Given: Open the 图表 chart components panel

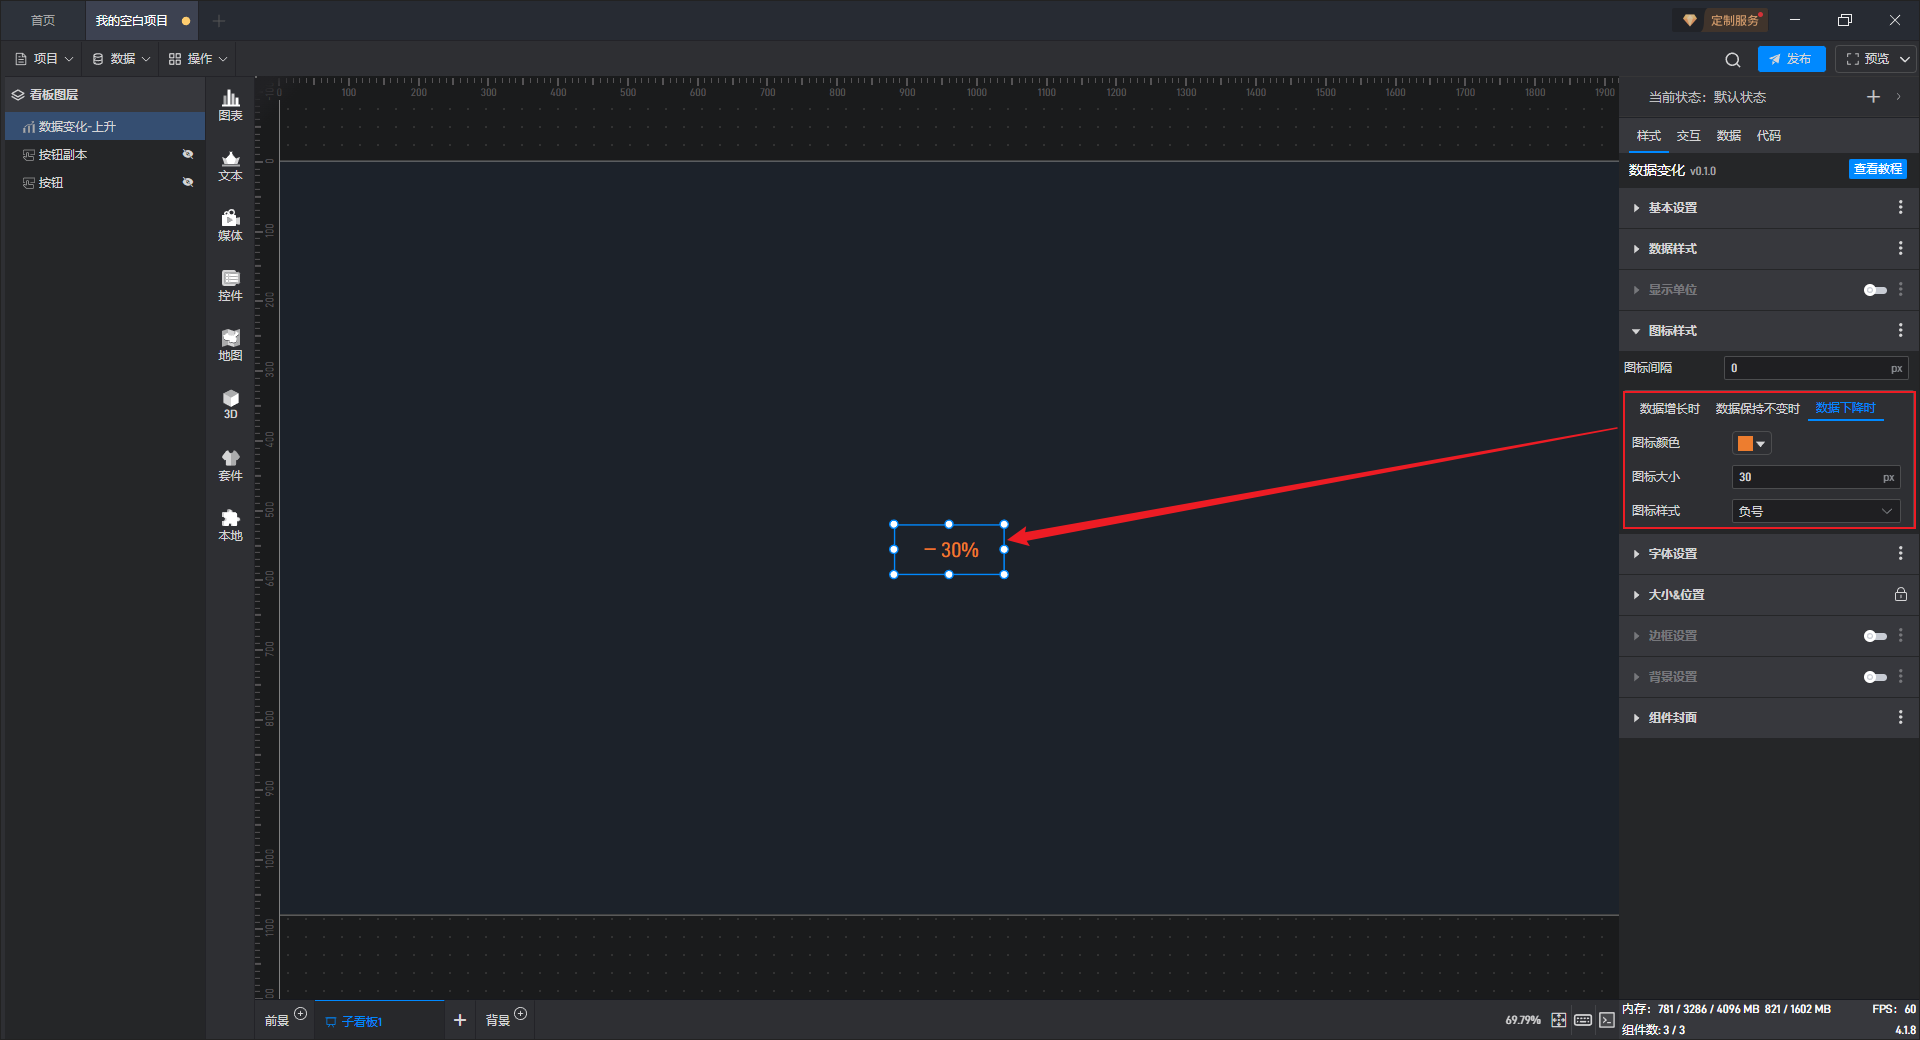Looking at the screenshot, I should click(x=230, y=105).
